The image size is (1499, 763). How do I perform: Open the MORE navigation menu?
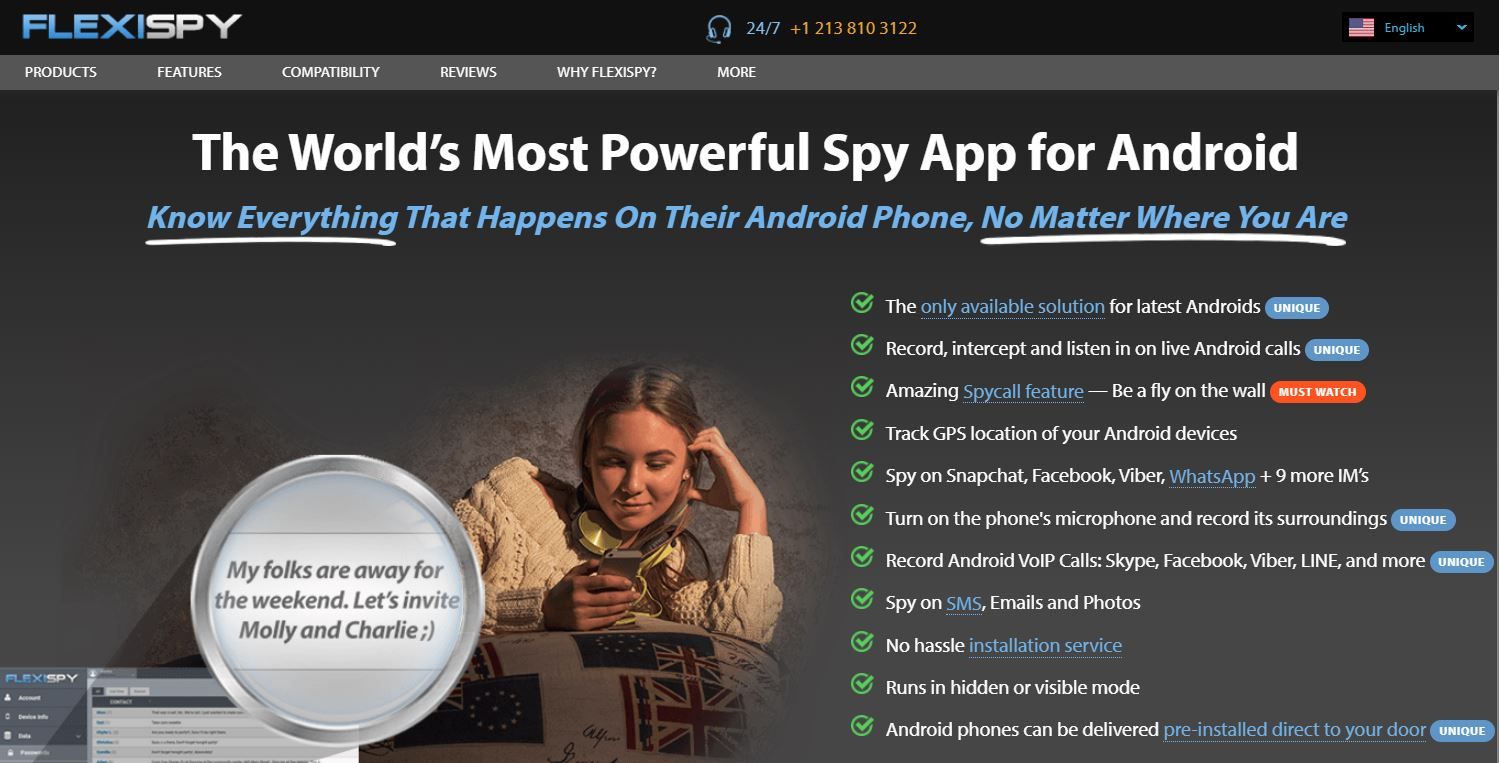736,72
